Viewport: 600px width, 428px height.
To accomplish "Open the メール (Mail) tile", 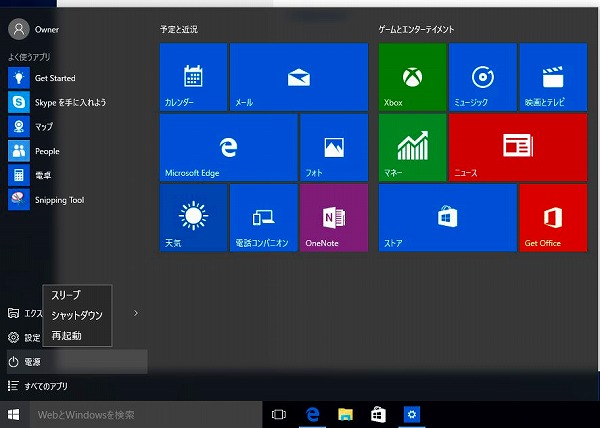I will click(299, 77).
